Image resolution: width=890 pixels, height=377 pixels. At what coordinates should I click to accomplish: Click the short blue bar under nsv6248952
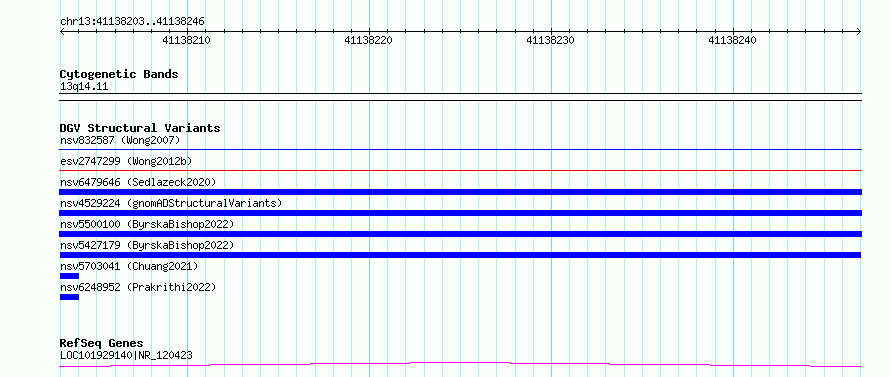tap(69, 297)
